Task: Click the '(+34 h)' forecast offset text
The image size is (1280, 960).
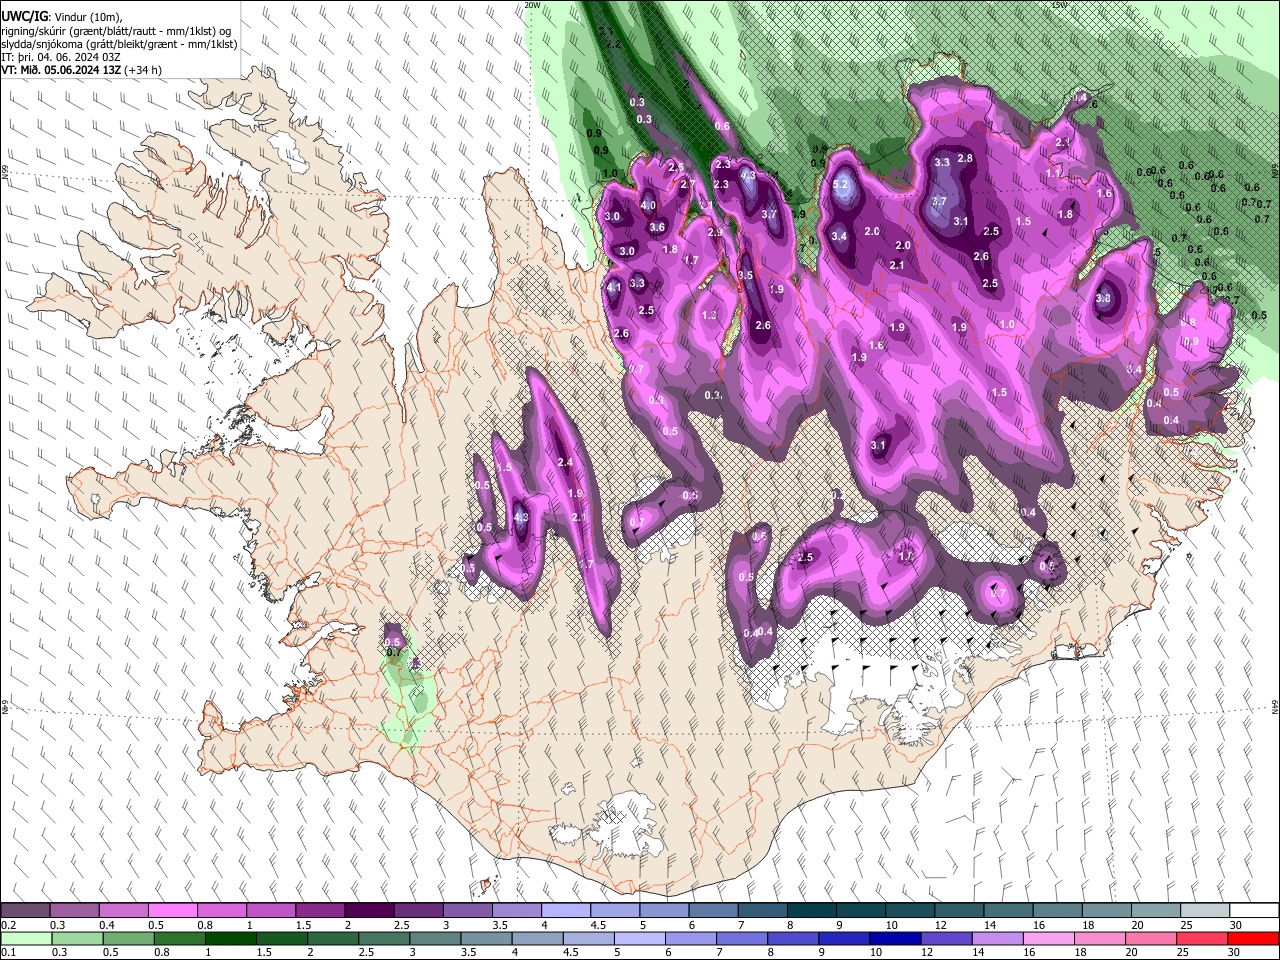Action: (x=143, y=70)
